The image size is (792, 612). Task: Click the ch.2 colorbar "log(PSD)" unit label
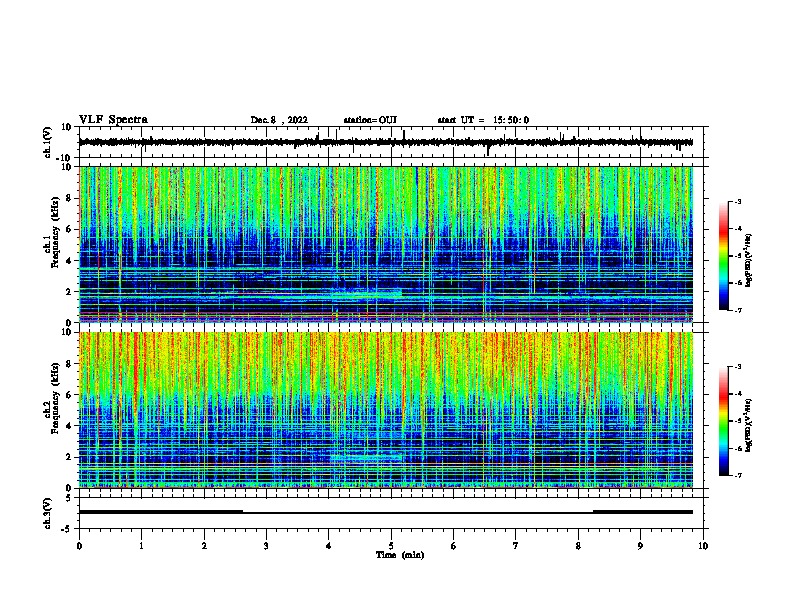749,425
